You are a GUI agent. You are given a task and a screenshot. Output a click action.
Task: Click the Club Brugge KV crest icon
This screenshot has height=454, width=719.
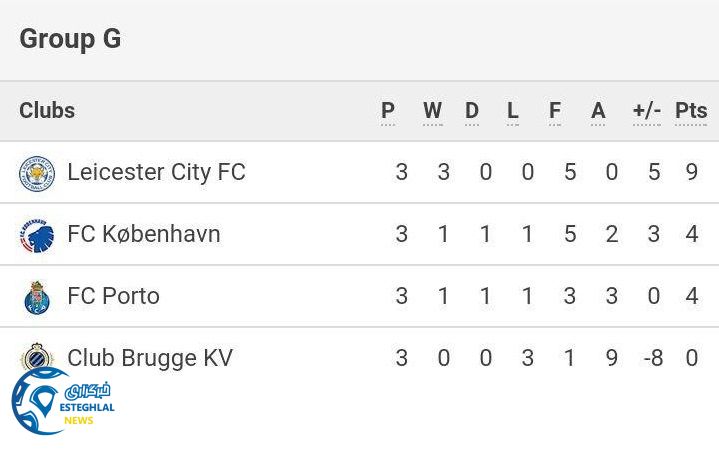[x=37, y=353]
